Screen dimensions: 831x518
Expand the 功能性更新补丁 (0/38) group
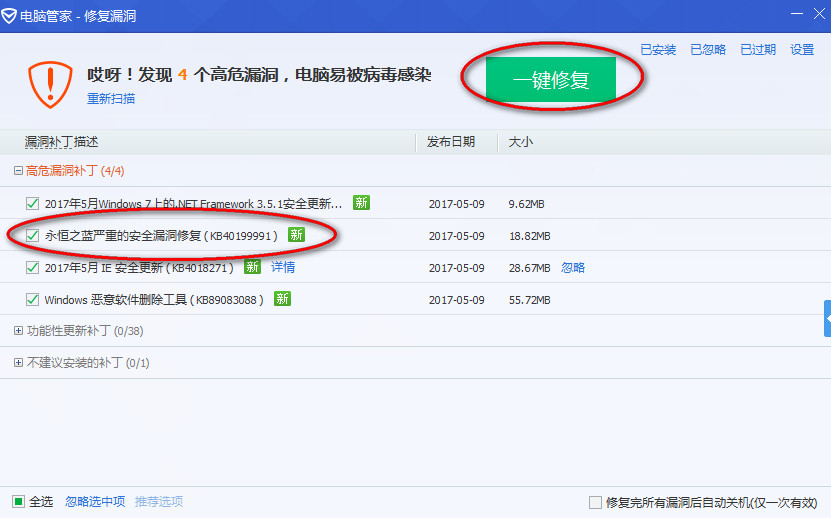tap(18, 331)
